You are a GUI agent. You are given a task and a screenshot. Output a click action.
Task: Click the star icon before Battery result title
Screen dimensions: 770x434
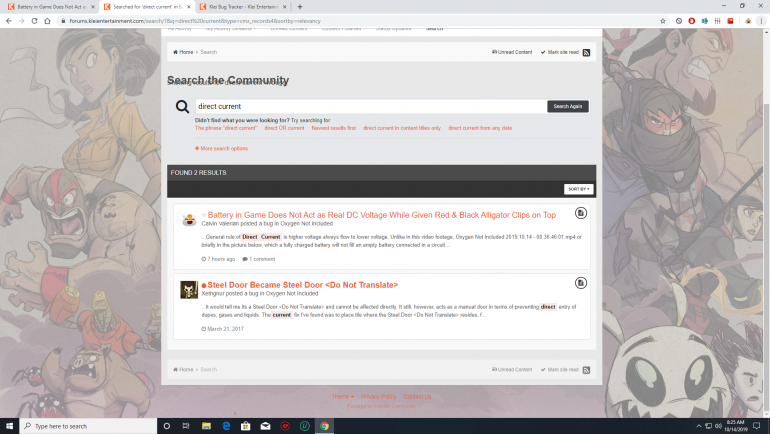204,215
